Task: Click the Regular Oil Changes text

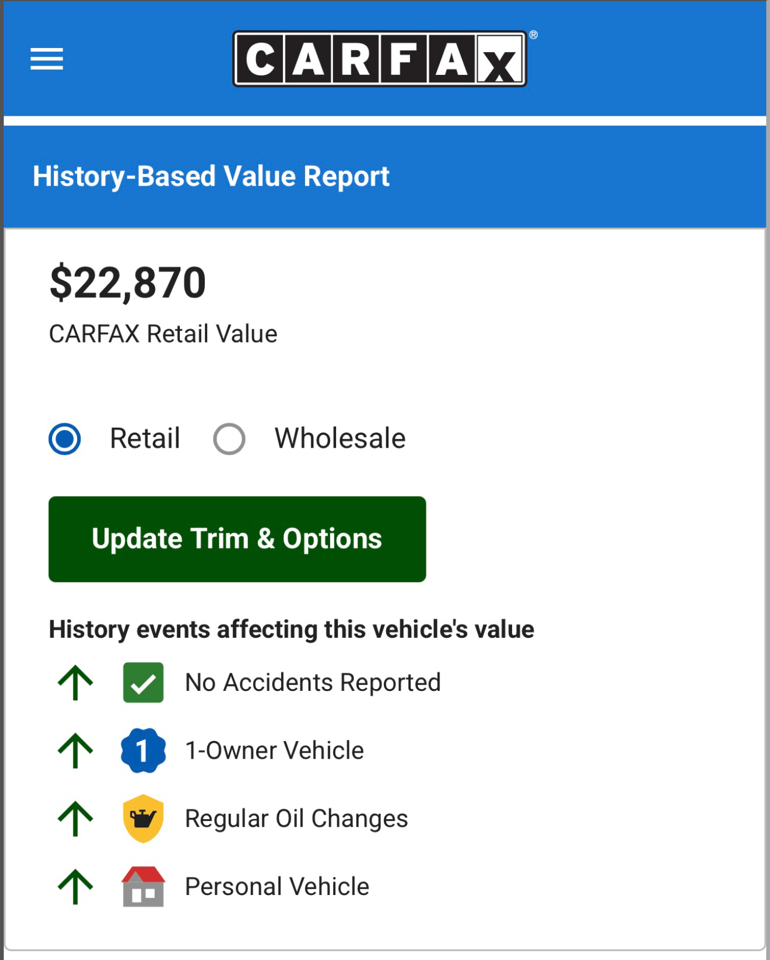Action: tap(296, 819)
